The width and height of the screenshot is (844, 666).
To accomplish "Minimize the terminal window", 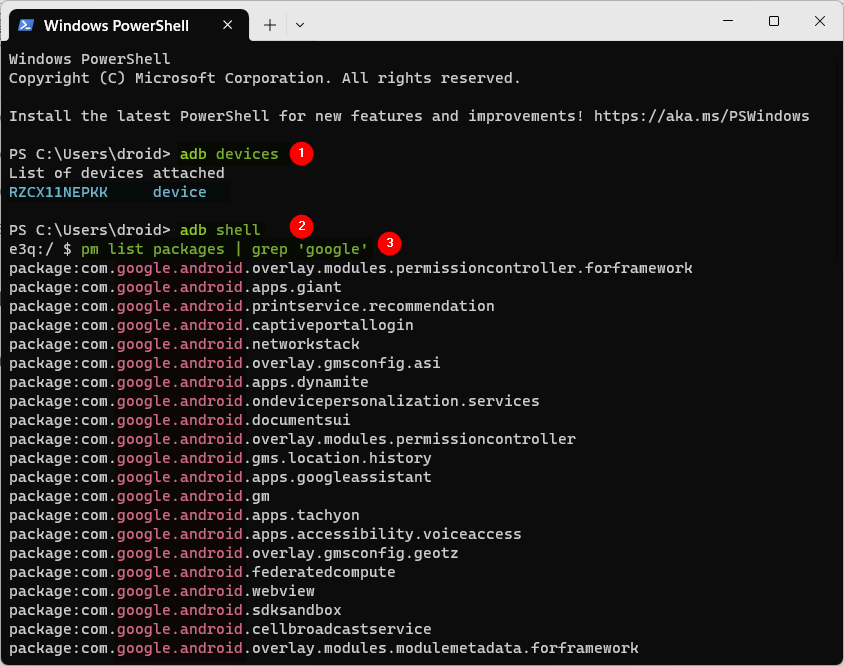I will (x=727, y=21).
